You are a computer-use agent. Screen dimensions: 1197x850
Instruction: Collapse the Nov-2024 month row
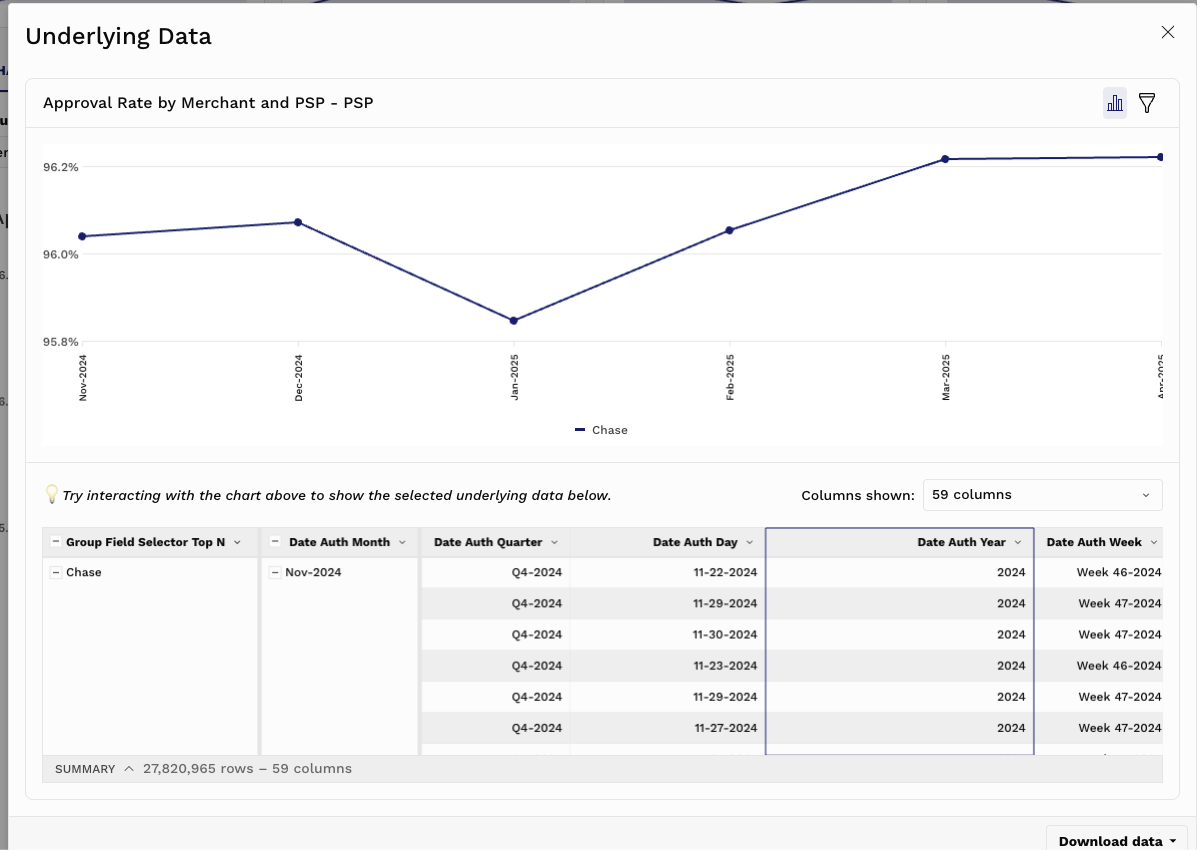point(276,573)
